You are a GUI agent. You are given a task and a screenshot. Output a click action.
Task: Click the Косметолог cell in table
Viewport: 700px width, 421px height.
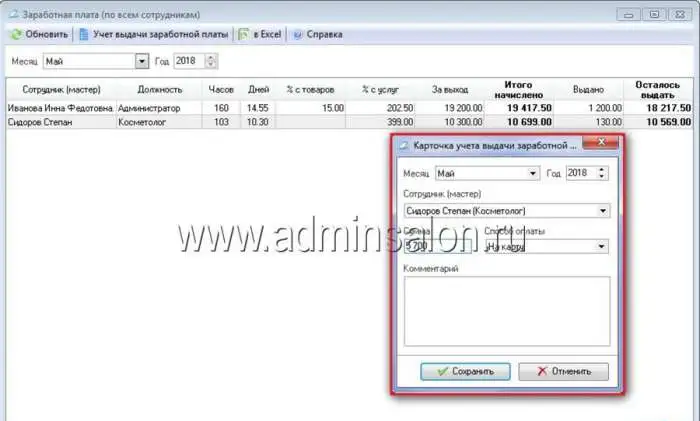click(159, 122)
